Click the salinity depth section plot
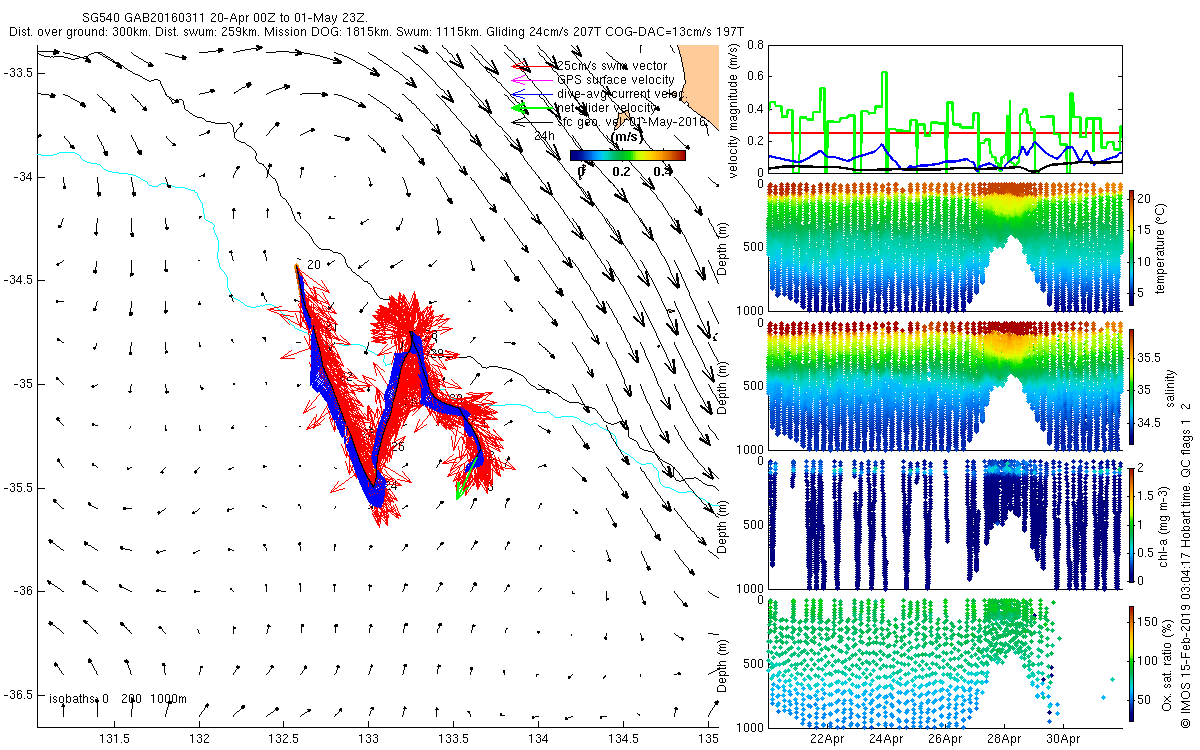The width and height of the screenshot is (1200, 750). tap(945, 385)
